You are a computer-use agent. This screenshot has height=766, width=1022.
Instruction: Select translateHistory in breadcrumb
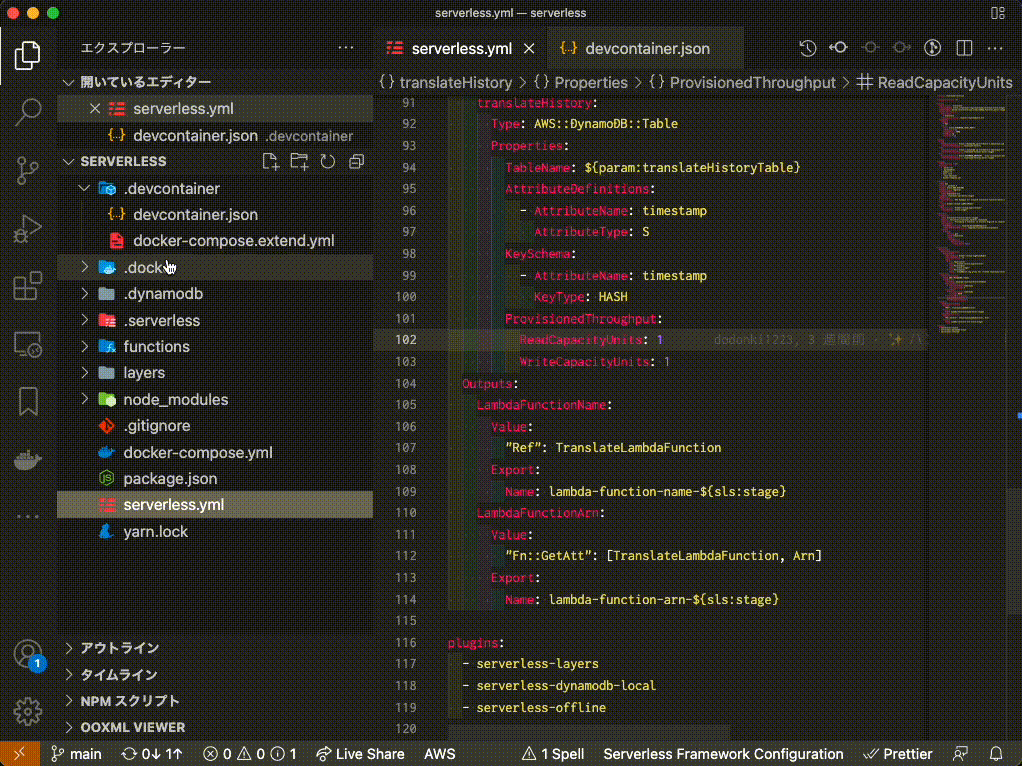click(455, 83)
